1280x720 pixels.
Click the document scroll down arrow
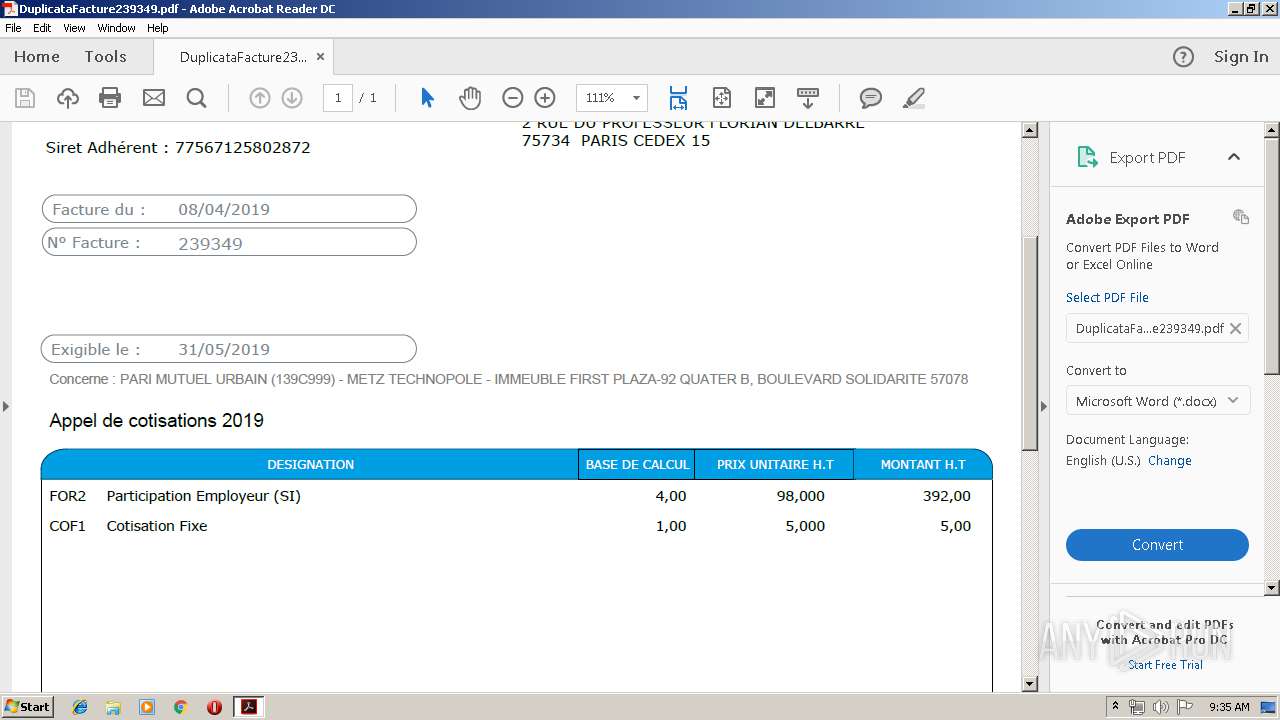click(x=1030, y=684)
